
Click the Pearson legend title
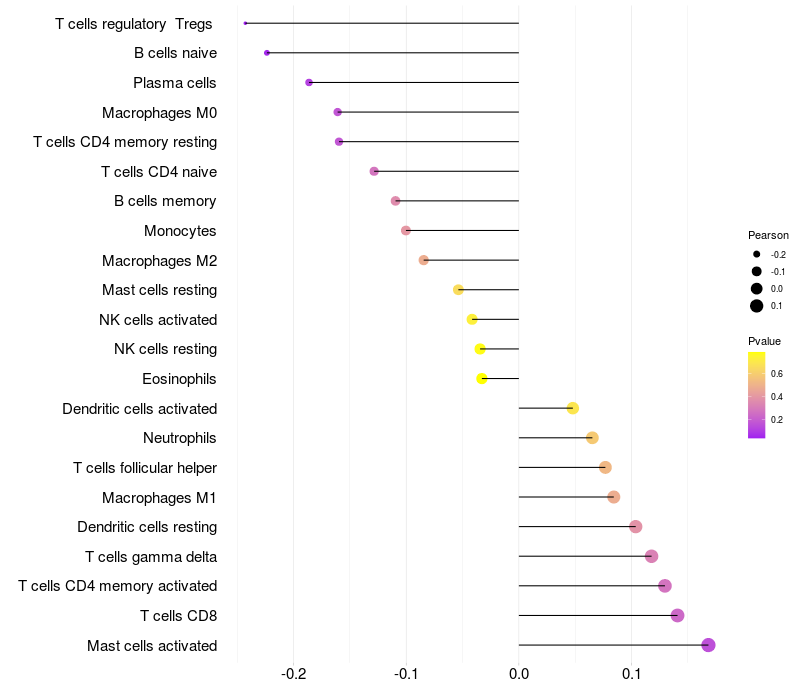(768, 235)
